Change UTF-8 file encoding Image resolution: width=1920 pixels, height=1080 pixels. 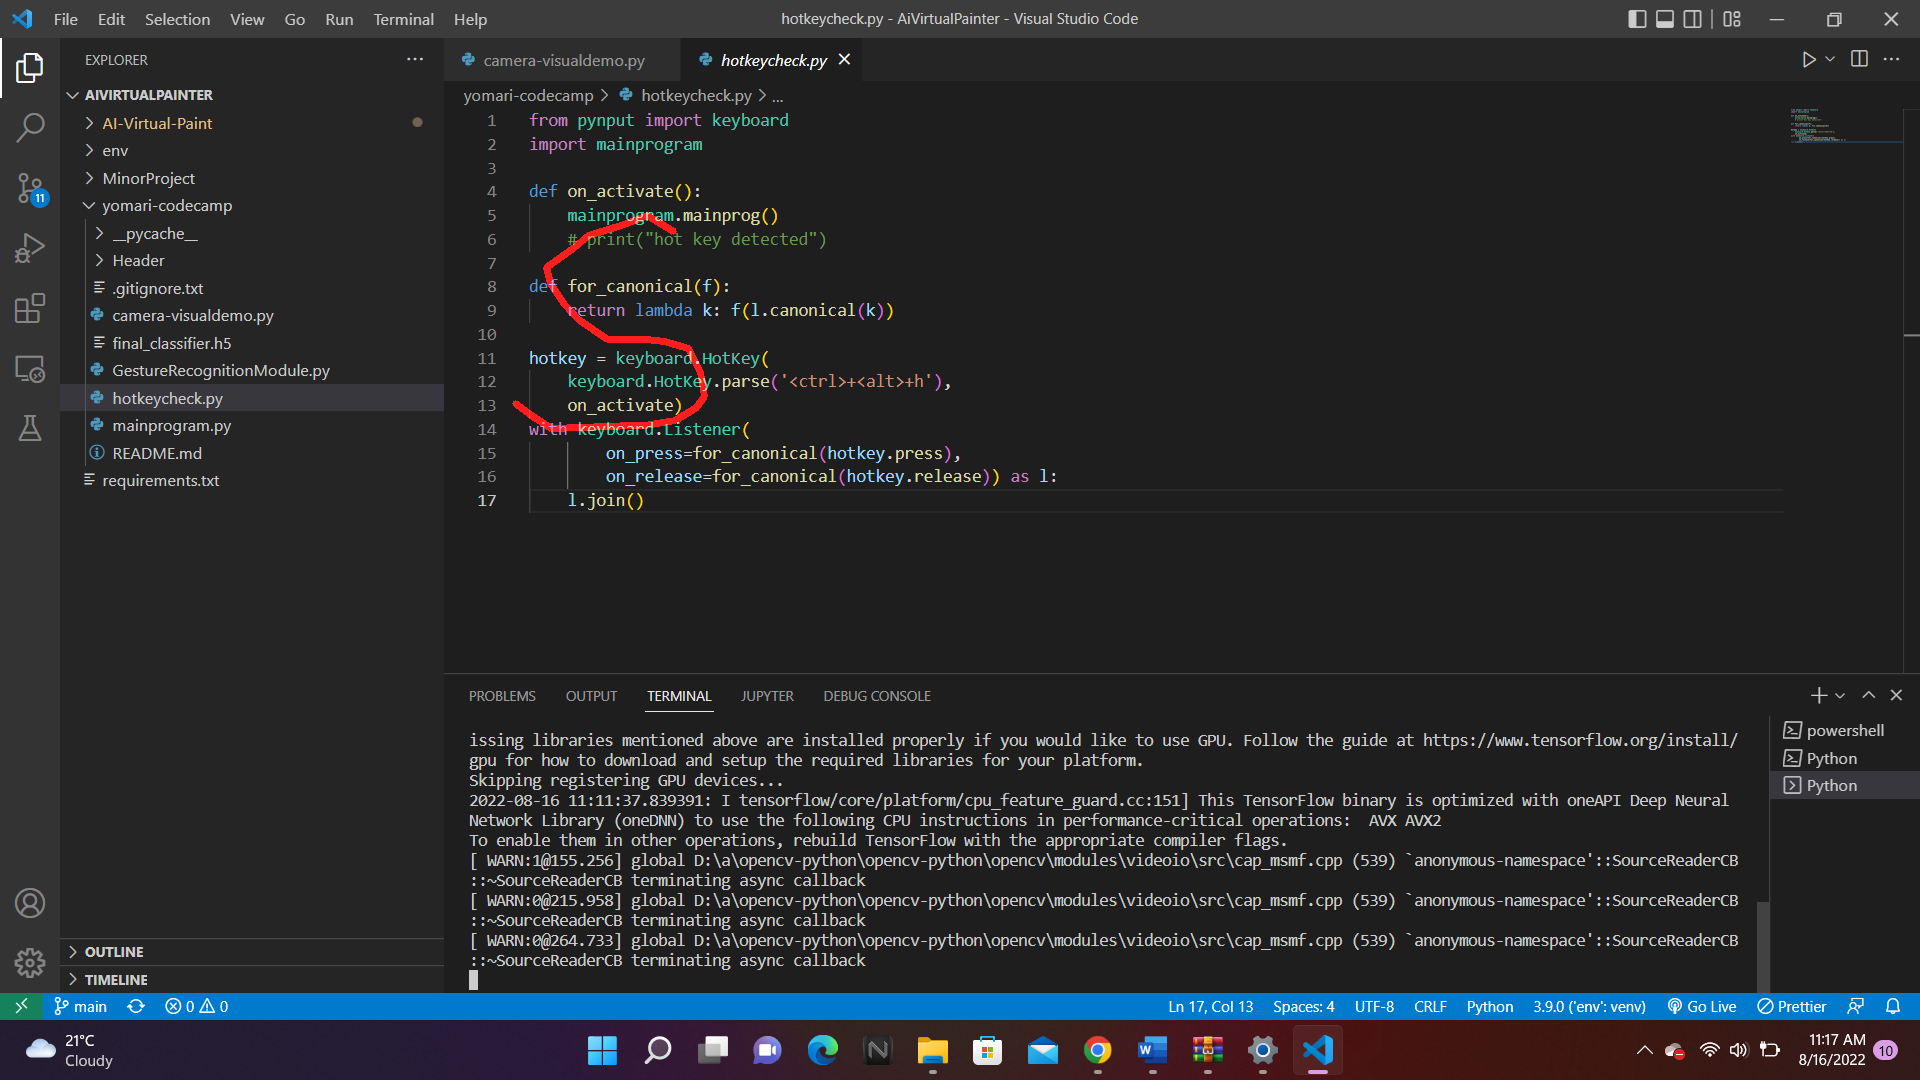(x=1374, y=1007)
